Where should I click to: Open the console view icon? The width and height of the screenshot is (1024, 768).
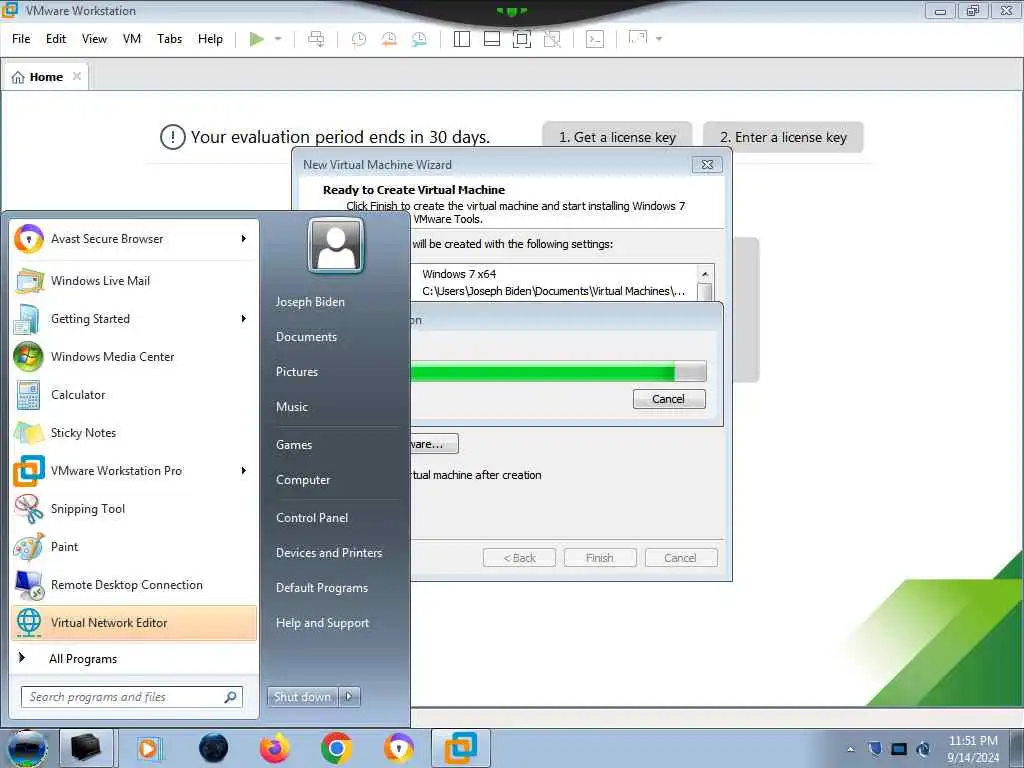click(x=595, y=39)
